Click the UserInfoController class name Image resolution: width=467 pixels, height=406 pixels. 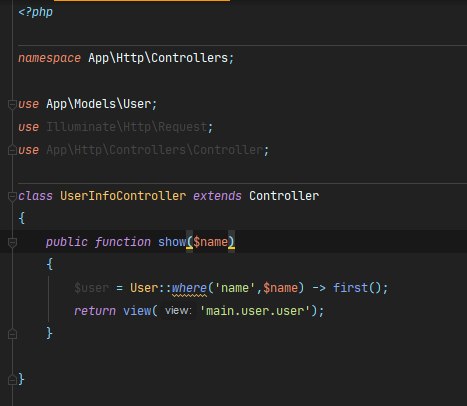[x=123, y=196]
